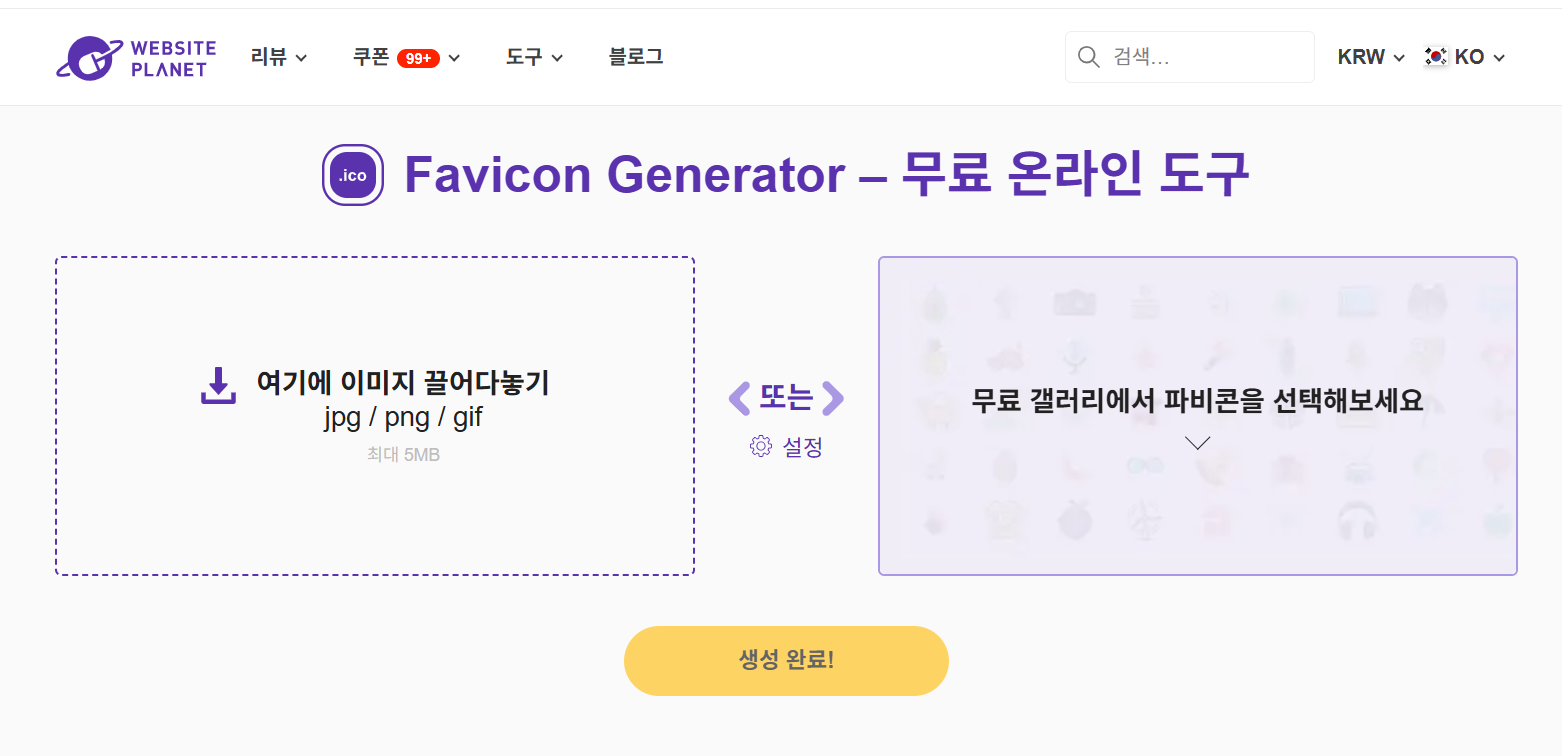The width and height of the screenshot is (1562, 756).
Task: Click the right arrow beside 또는
Action: pos(833,398)
